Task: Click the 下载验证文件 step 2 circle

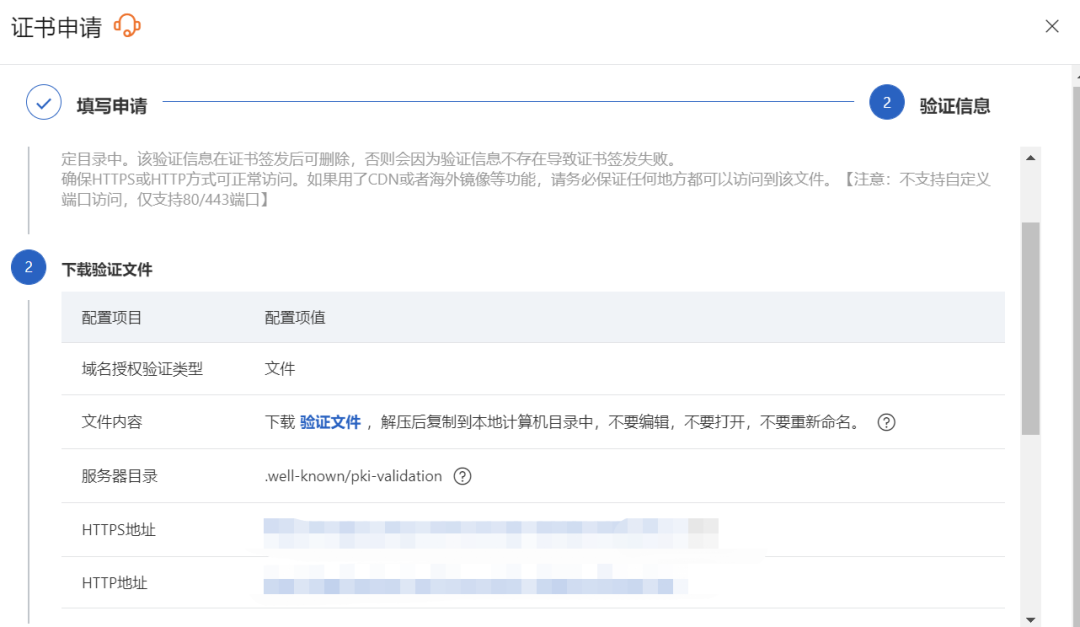Action: pyautogui.click(x=28, y=267)
